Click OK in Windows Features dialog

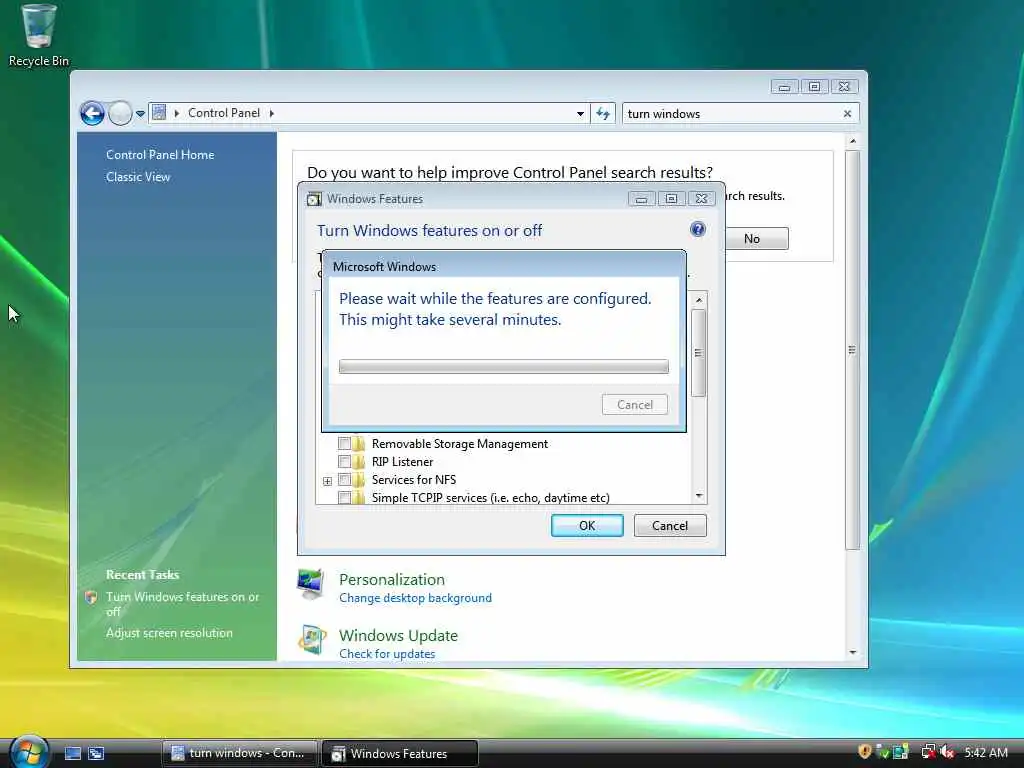point(587,526)
